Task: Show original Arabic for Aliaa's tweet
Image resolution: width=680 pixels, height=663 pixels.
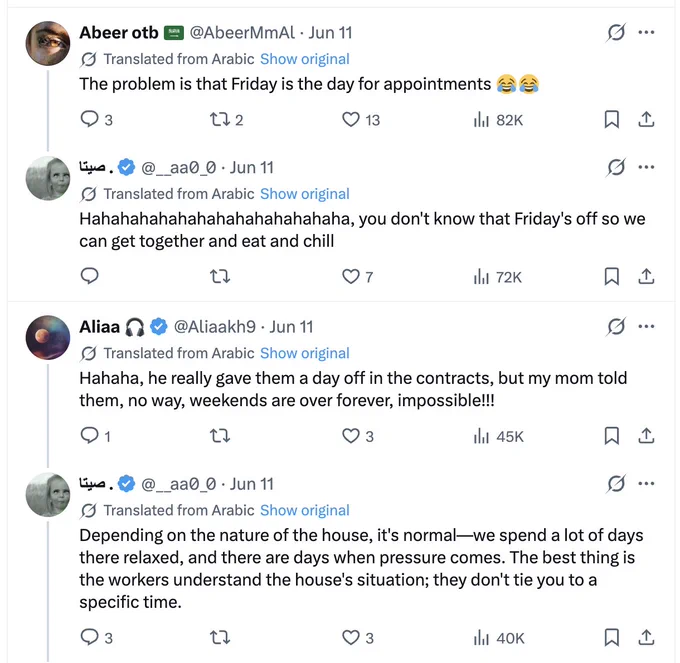Action: click(x=304, y=353)
